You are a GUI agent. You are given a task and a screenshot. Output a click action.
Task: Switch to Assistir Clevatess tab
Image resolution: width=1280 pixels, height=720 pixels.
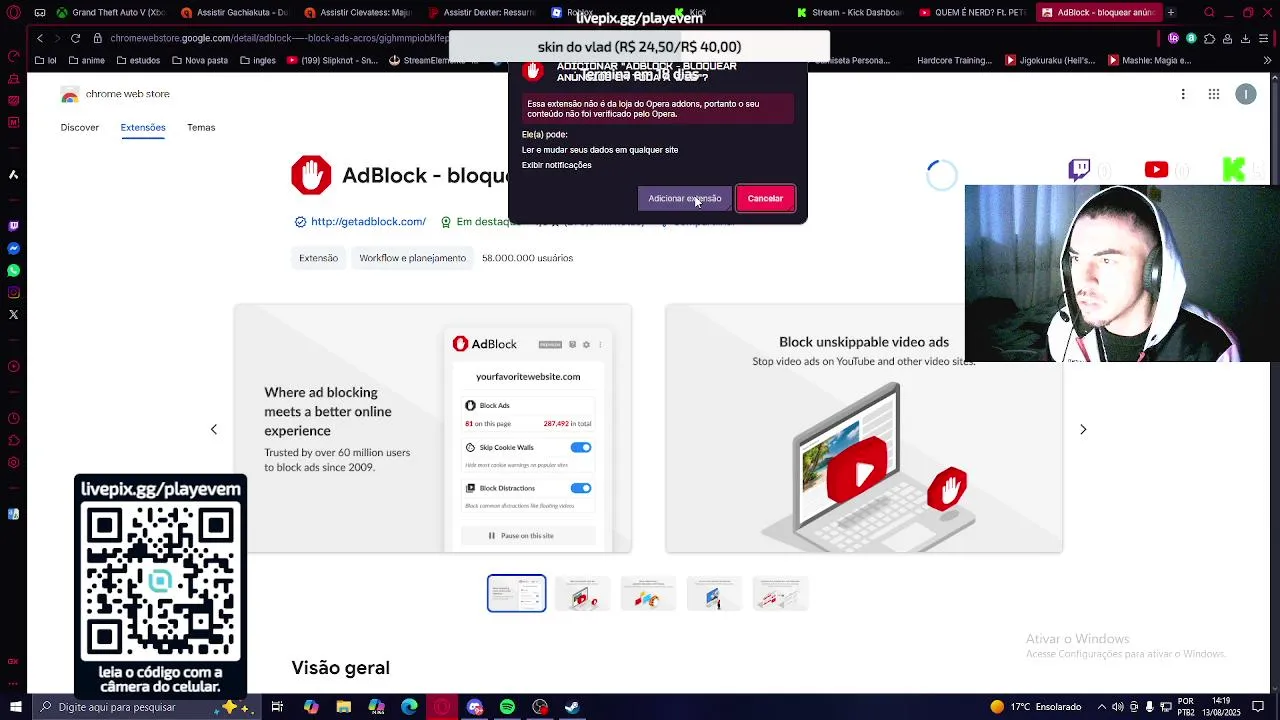358,13
